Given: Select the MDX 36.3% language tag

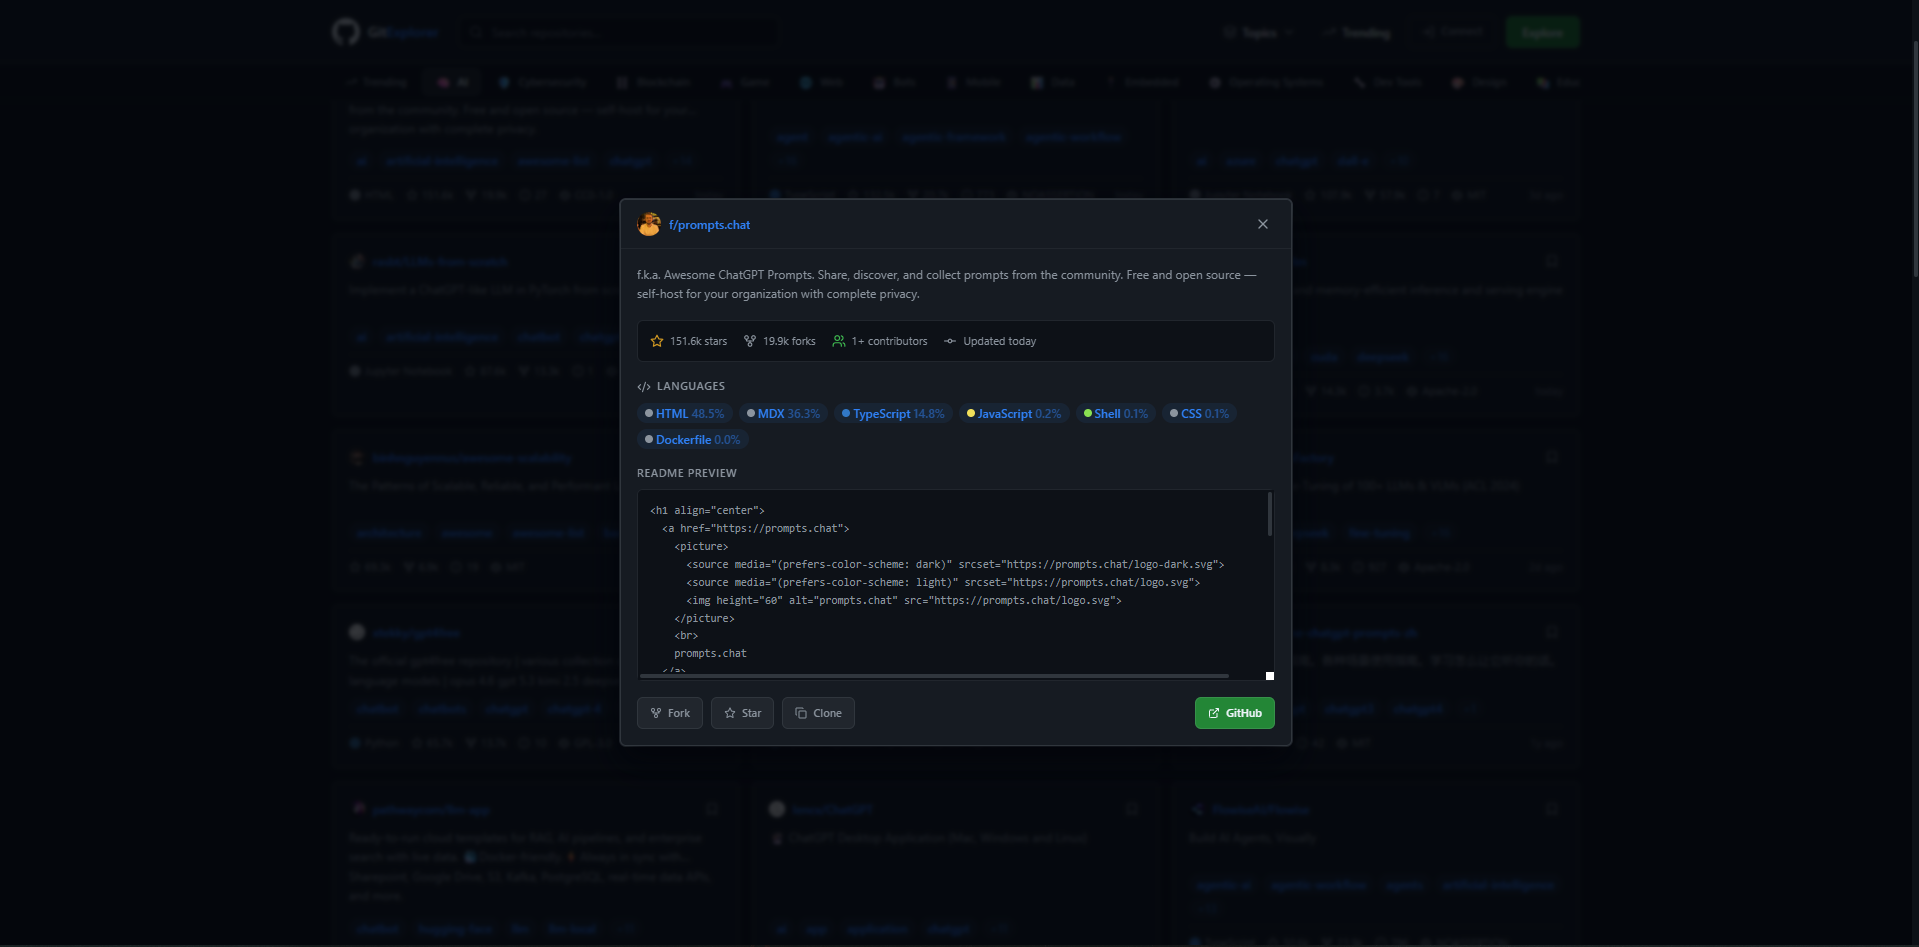Looking at the screenshot, I should pyautogui.click(x=783, y=414).
